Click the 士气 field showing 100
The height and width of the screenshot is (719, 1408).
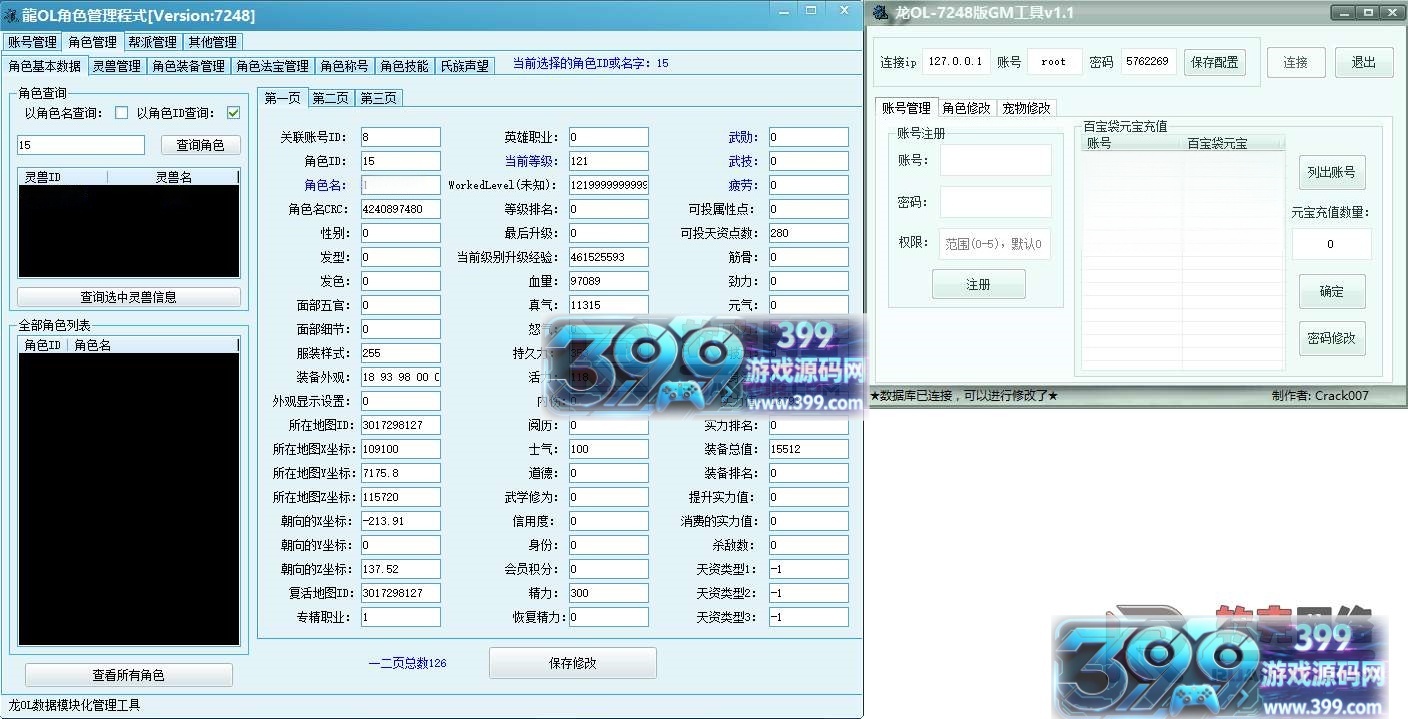(x=608, y=449)
